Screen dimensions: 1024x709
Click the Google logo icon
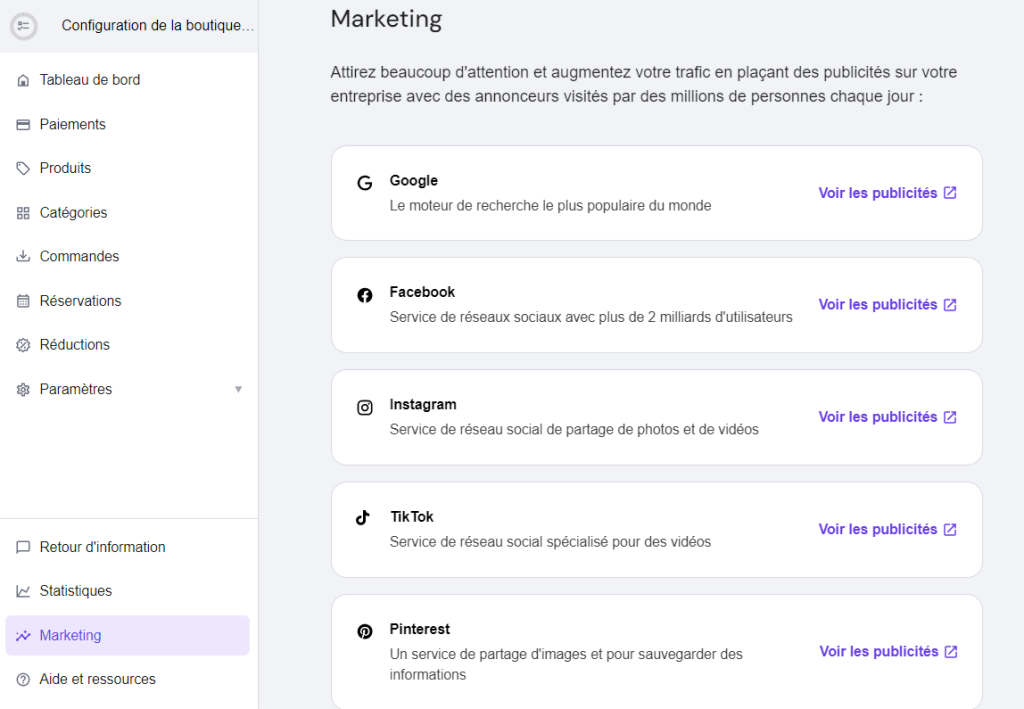tap(365, 183)
